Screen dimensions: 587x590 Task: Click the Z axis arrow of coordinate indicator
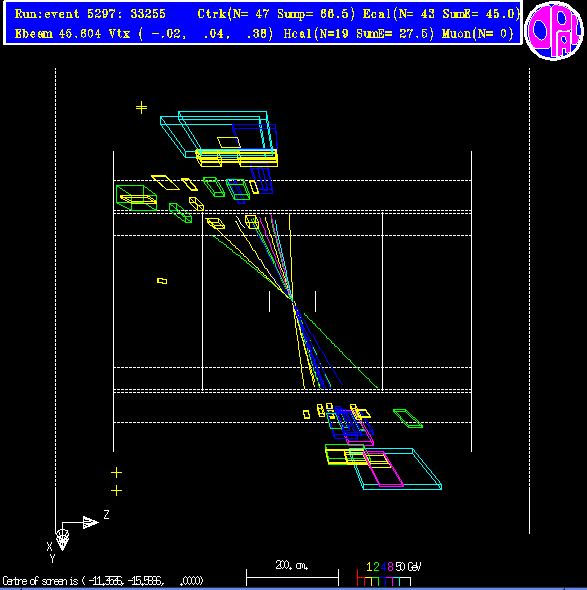(x=91, y=522)
